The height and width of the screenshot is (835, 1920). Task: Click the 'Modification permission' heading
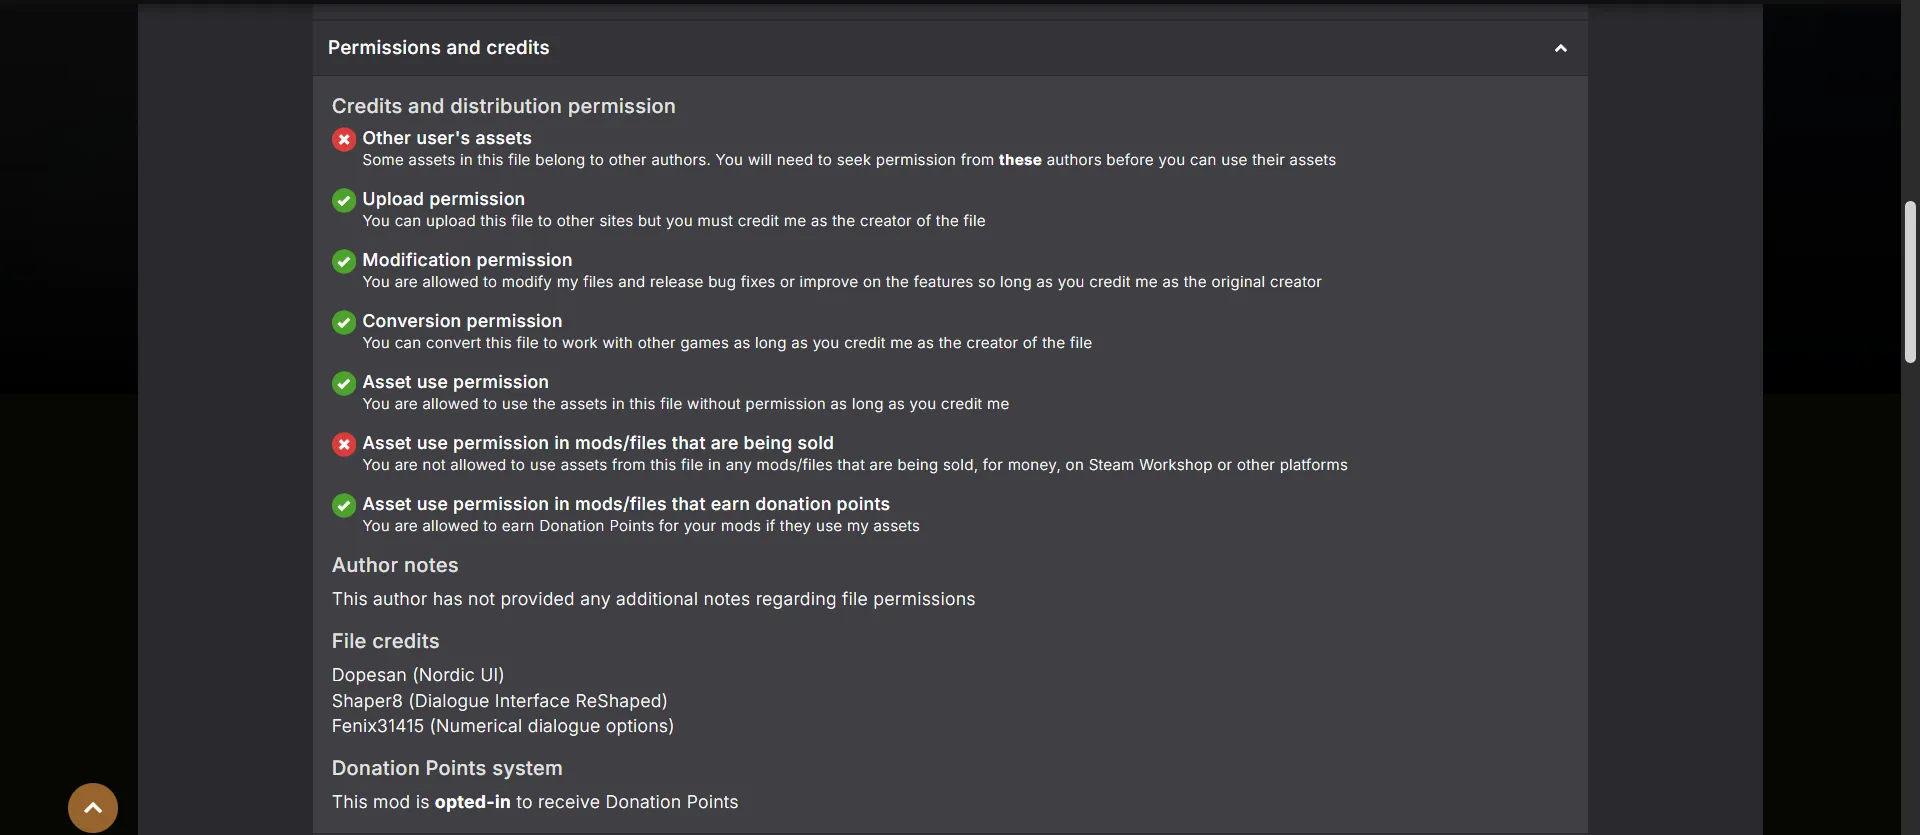(467, 260)
